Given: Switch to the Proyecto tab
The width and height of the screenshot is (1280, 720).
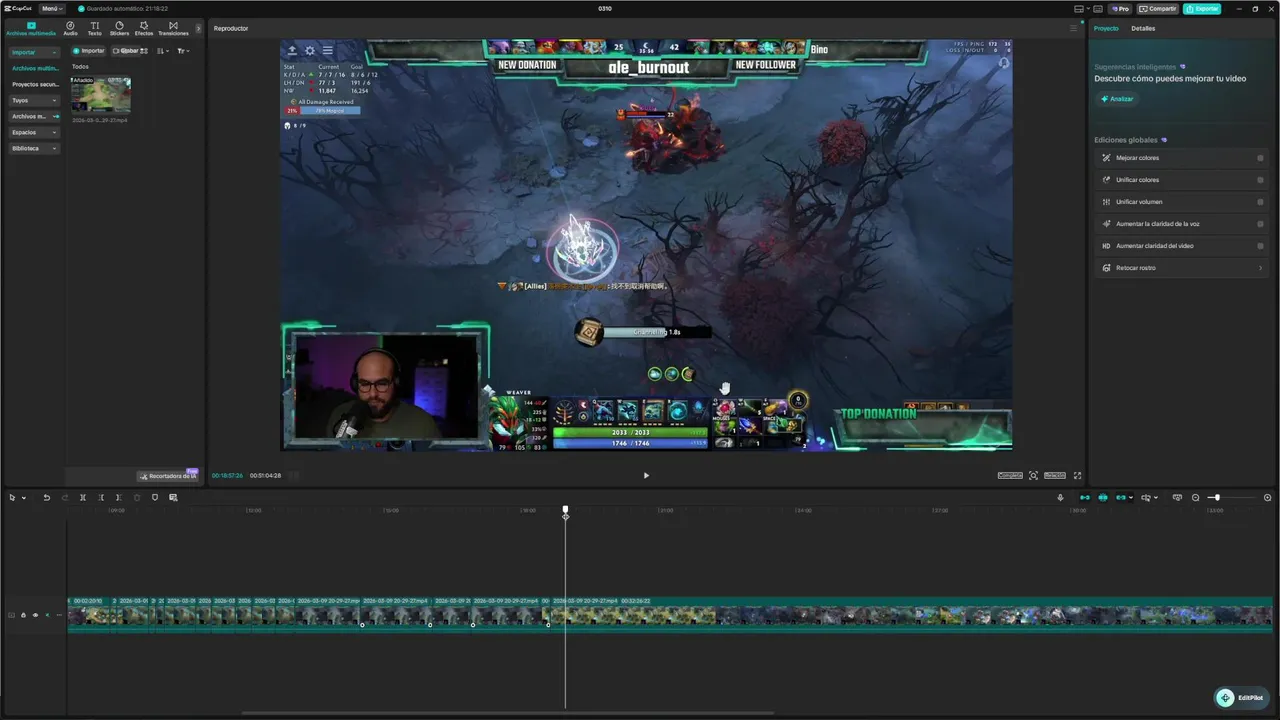Looking at the screenshot, I should [1106, 28].
